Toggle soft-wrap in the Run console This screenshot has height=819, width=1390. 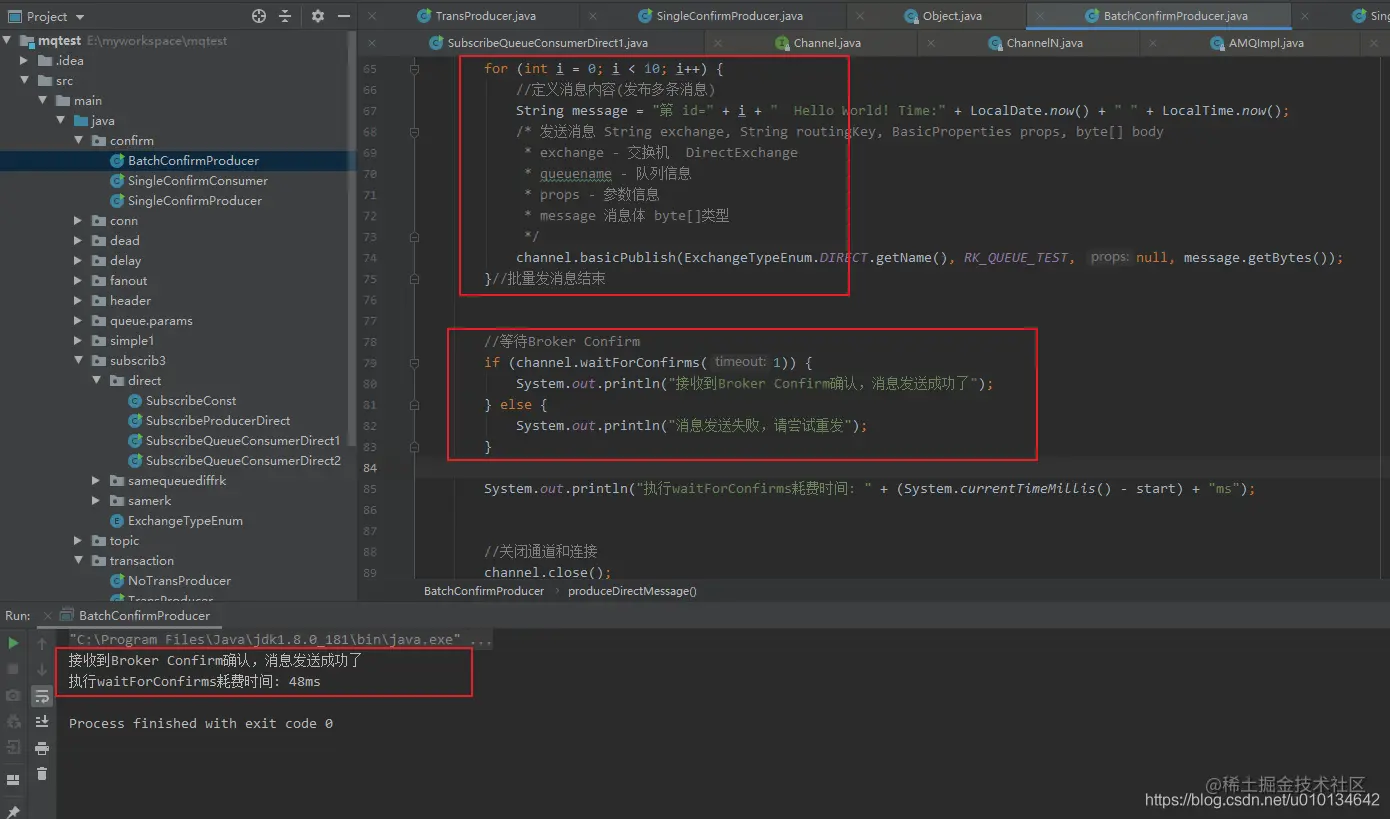tap(42, 695)
